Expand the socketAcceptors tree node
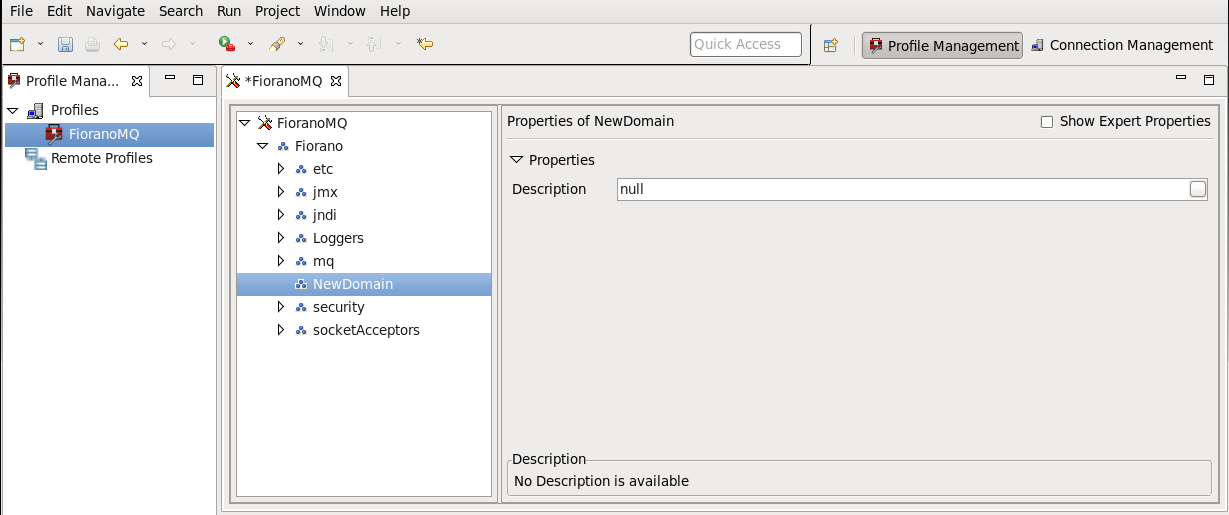1229x515 pixels. [x=281, y=330]
